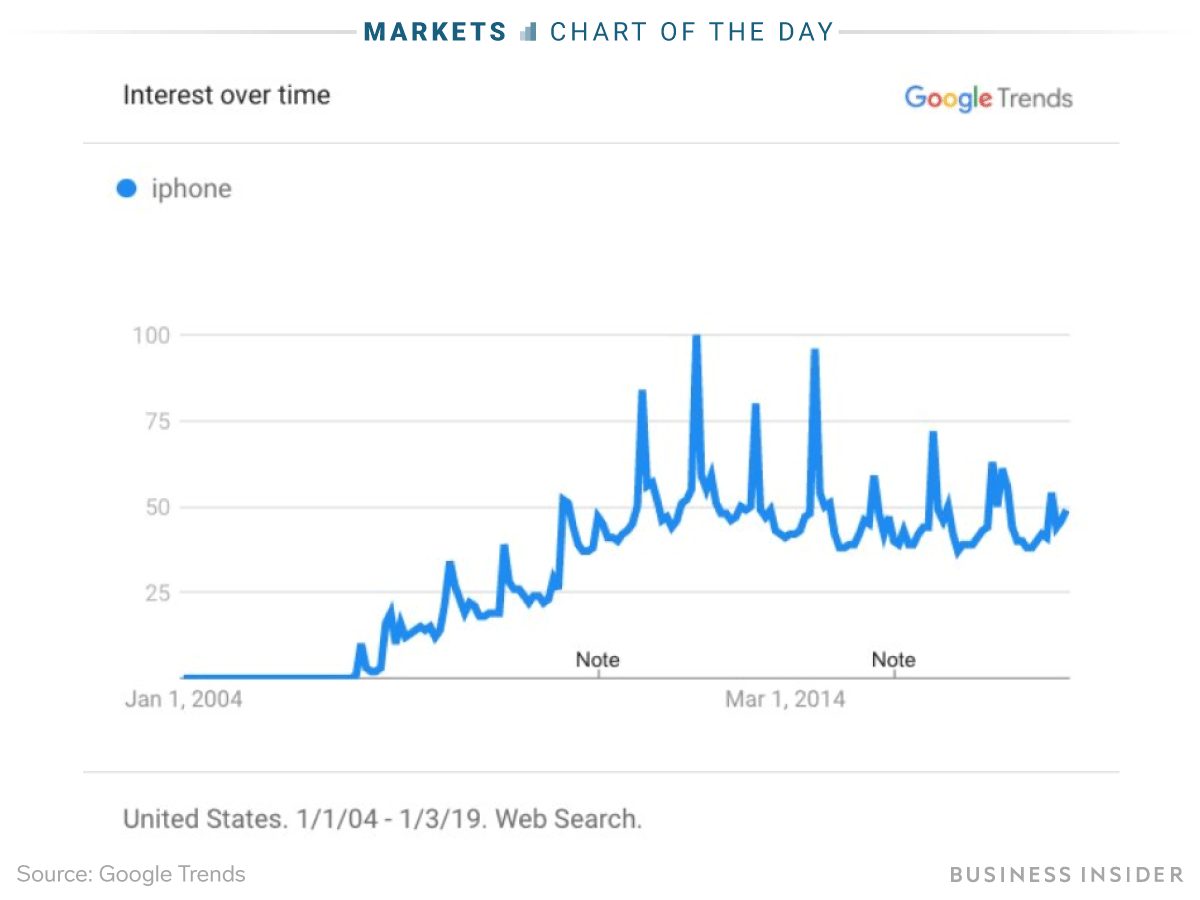This screenshot has height=900, width=1200.
Task: Click the bar chart icon beside MARKETS
Action: coord(529,32)
